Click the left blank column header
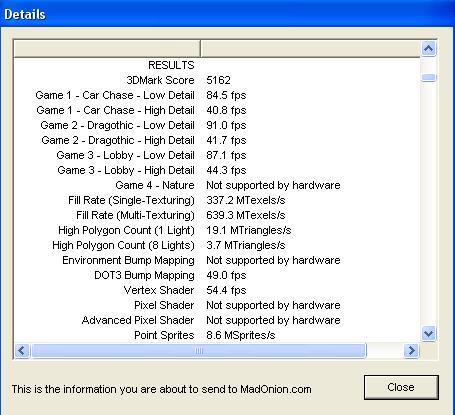 click(107, 49)
